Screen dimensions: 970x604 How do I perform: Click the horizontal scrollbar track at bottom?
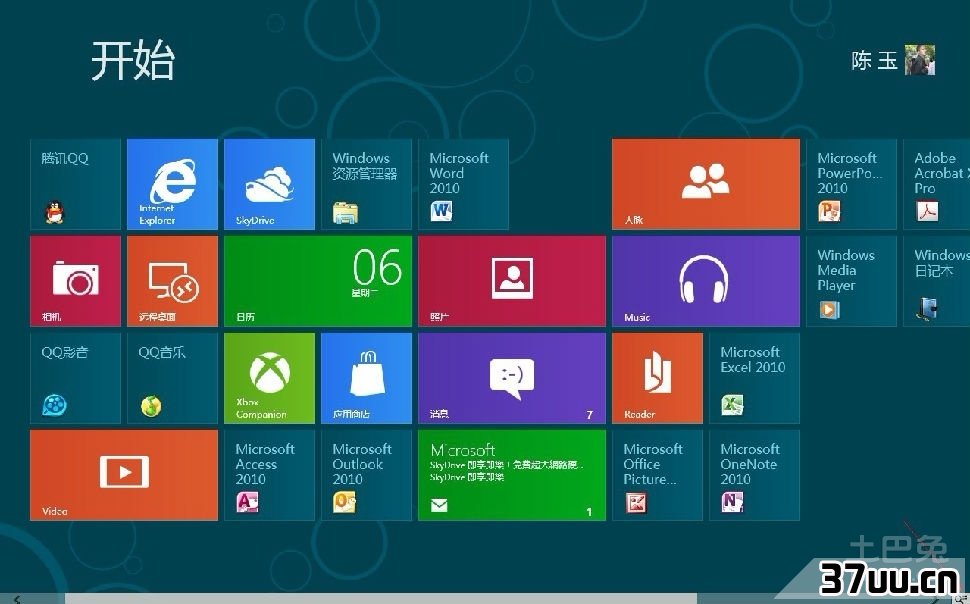click(x=380, y=598)
